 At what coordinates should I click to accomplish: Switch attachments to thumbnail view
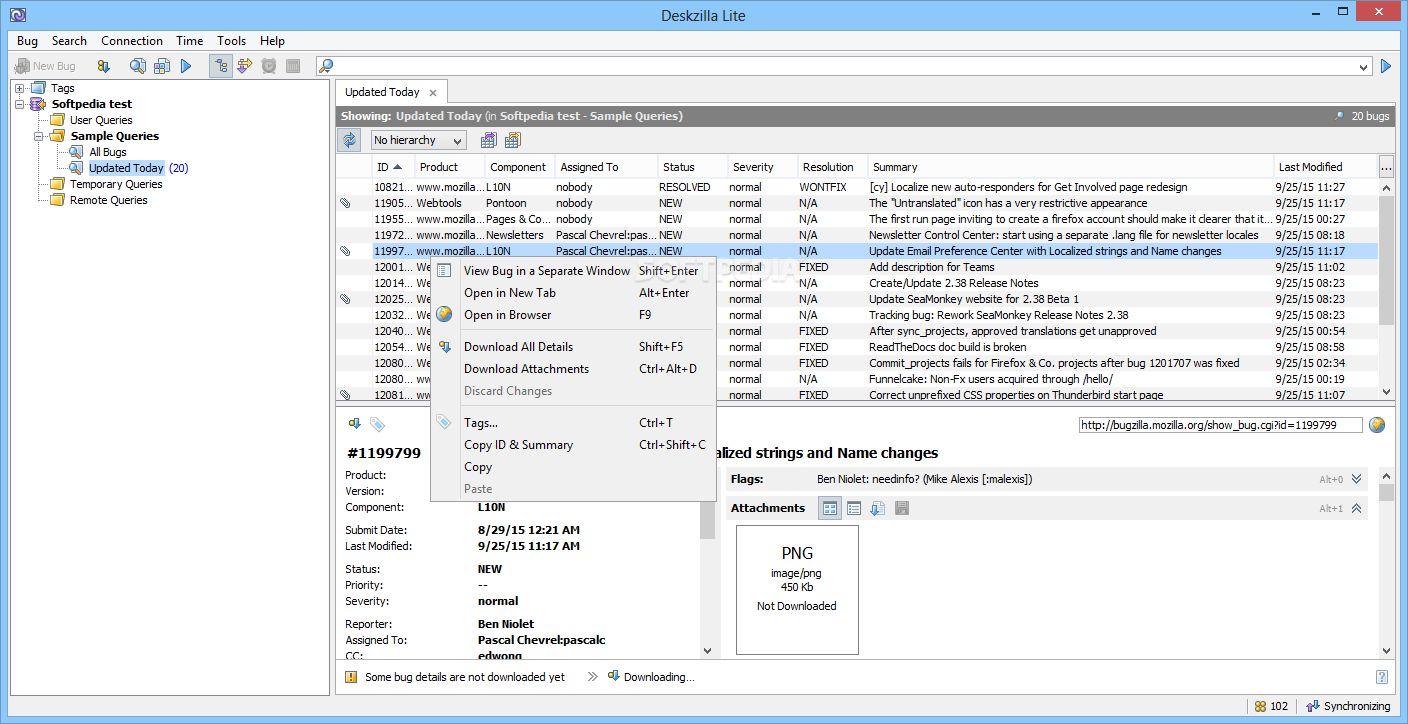coord(830,509)
